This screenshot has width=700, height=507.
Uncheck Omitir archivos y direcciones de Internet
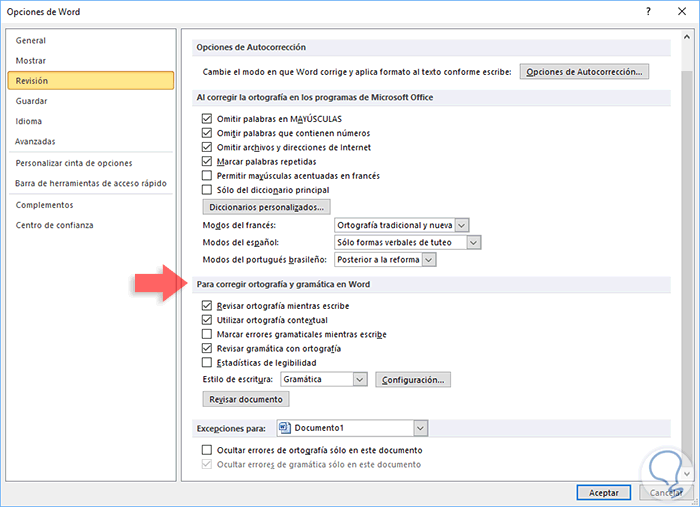click(207, 147)
